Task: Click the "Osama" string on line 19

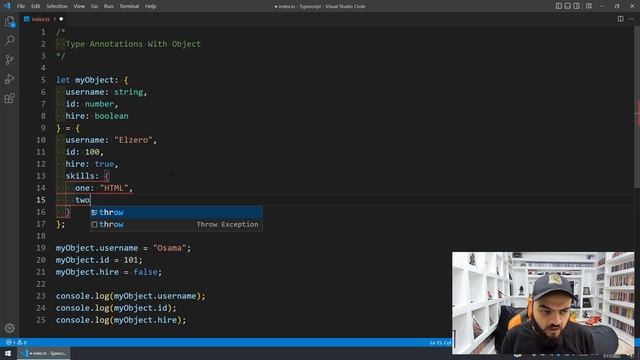Action: point(169,248)
